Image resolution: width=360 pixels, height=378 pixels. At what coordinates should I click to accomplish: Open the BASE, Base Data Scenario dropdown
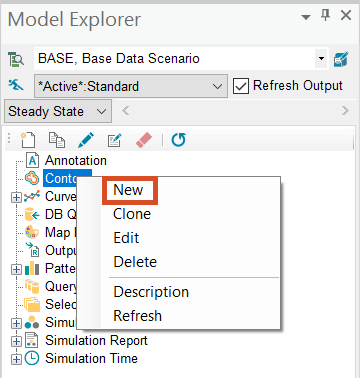click(x=321, y=59)
